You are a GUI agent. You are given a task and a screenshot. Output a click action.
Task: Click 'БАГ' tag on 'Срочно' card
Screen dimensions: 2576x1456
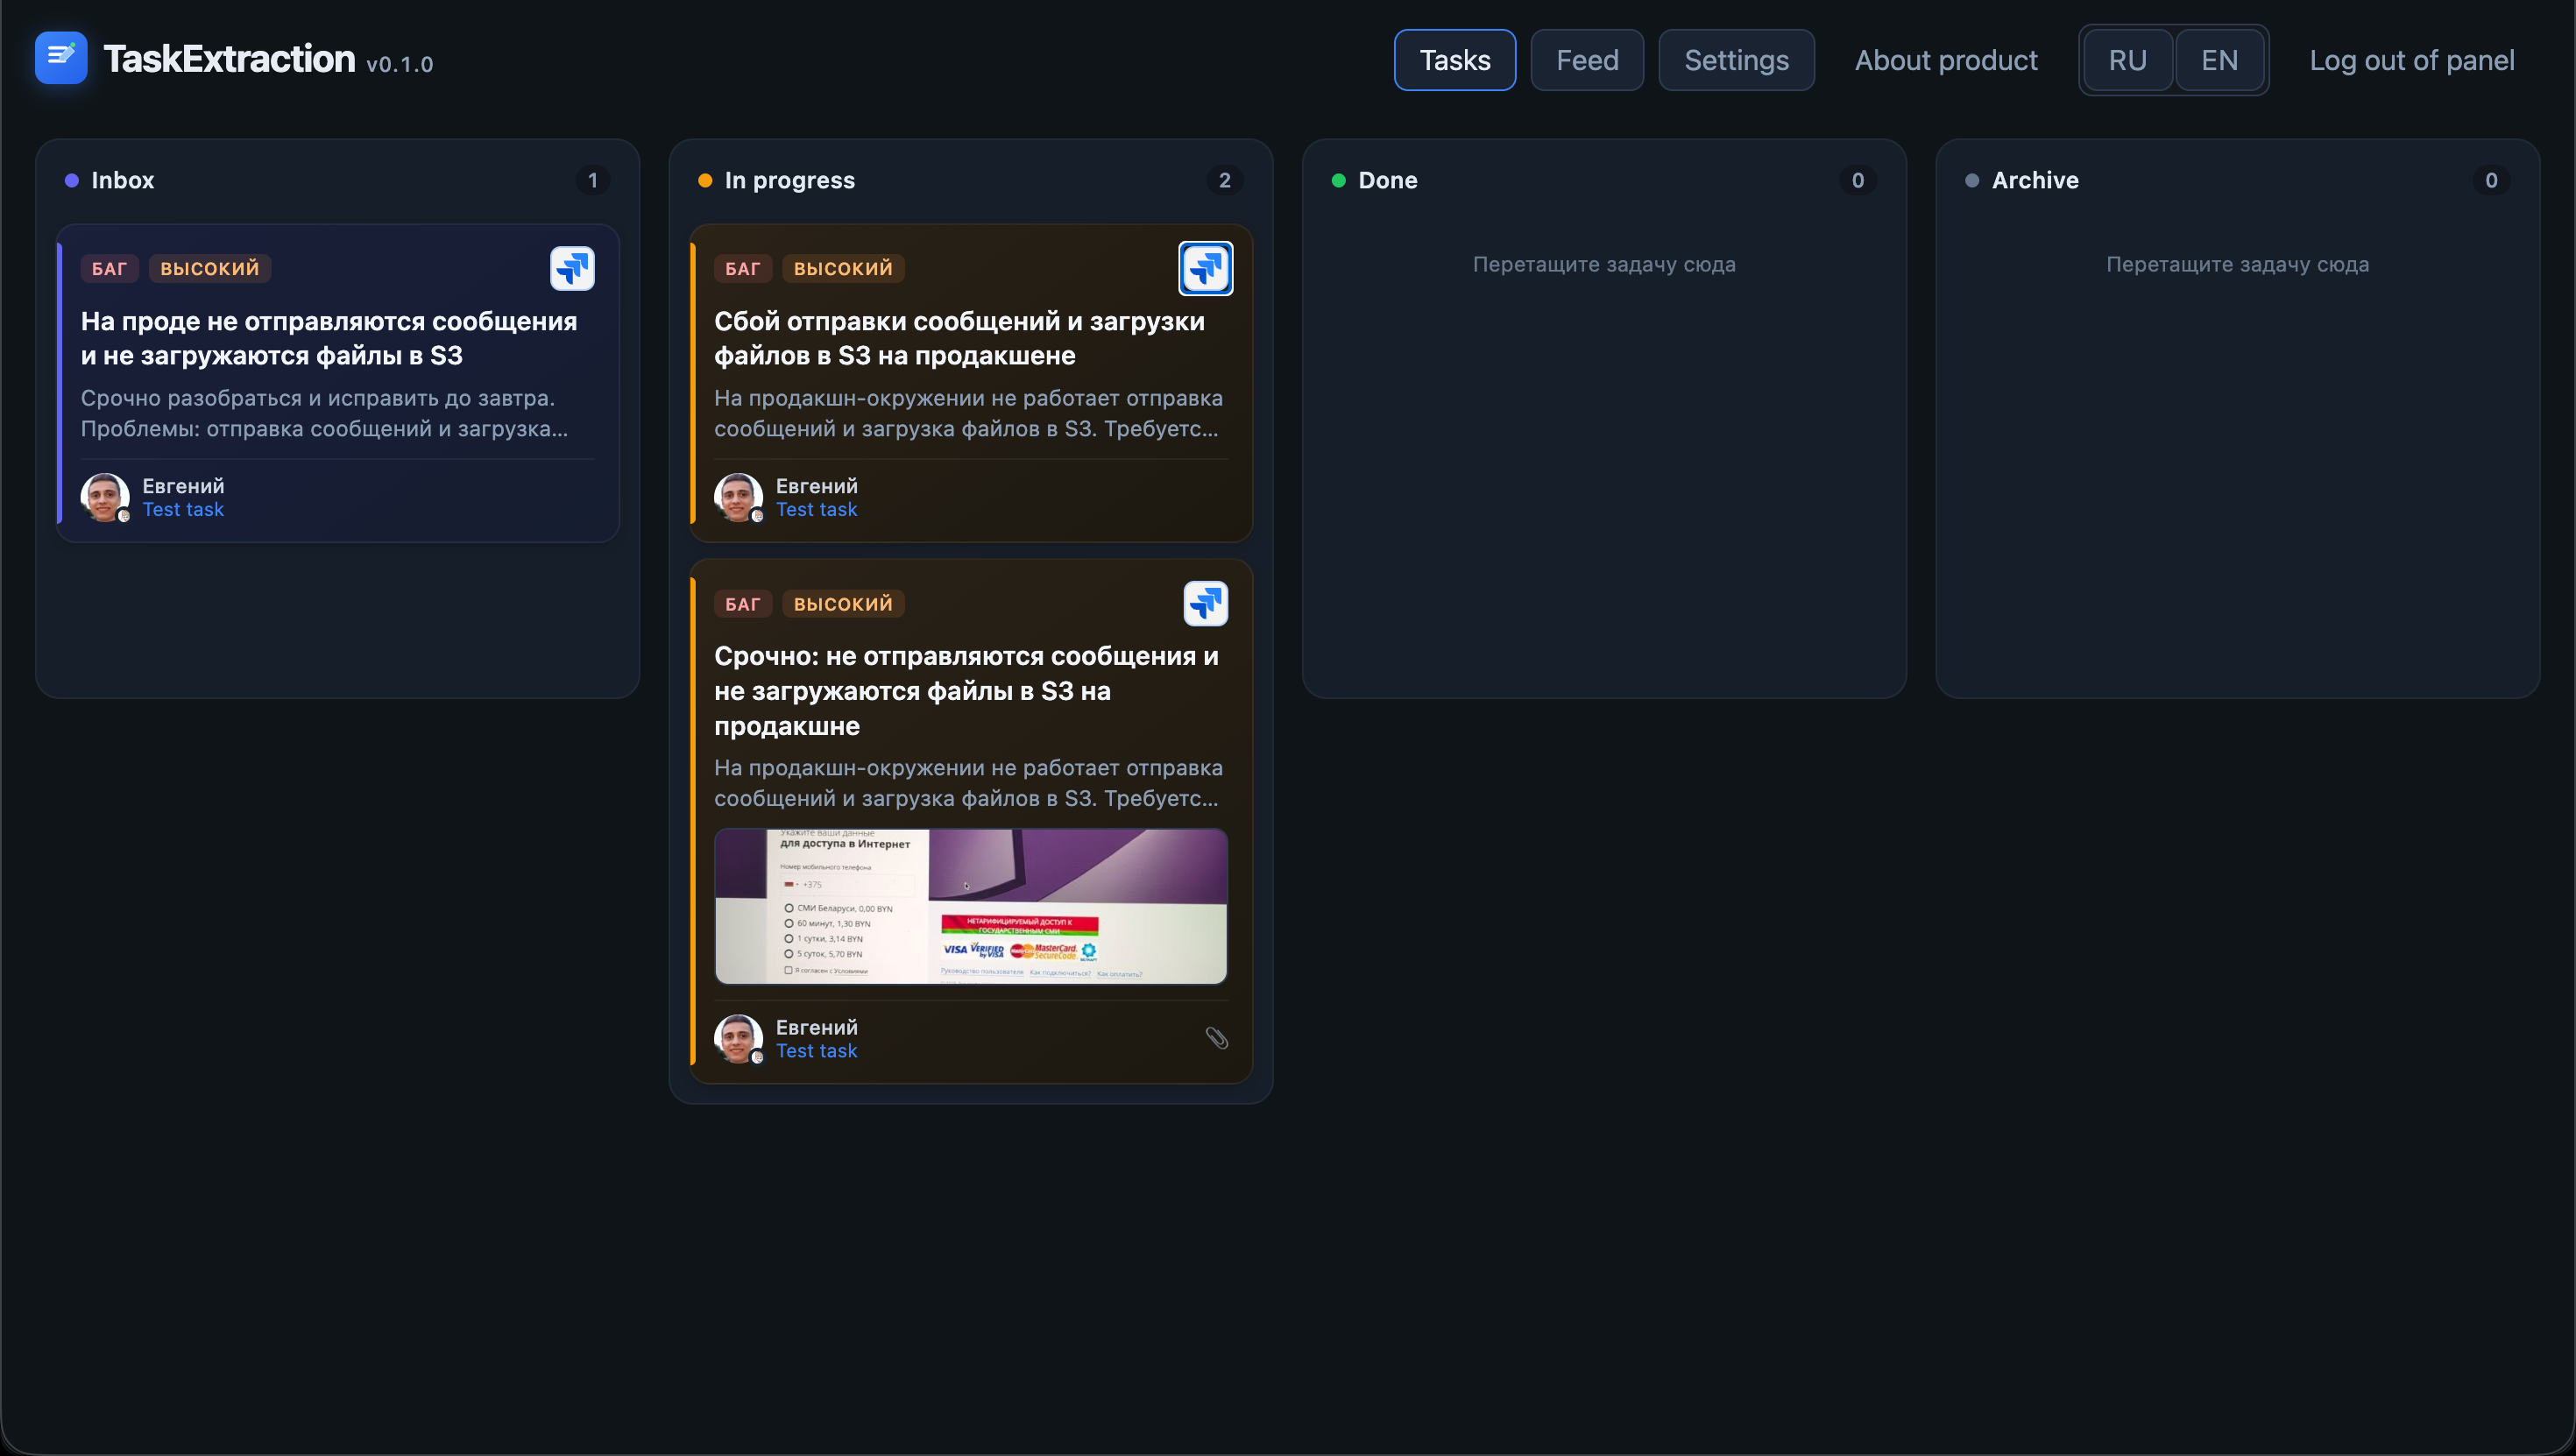coord(742,604)
